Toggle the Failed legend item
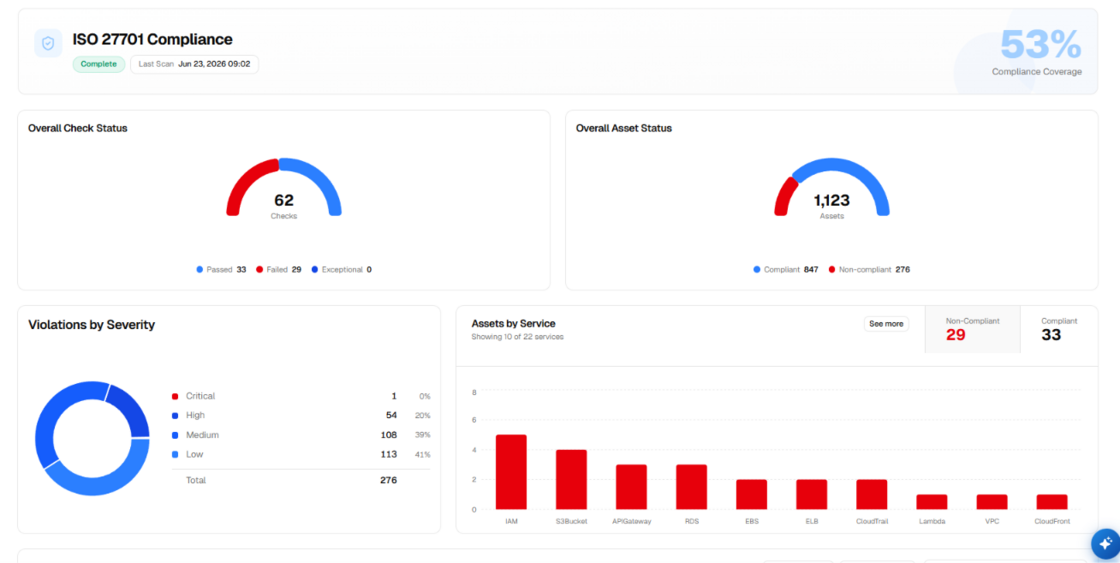The height and width of the screenshot is (563, 1120). tap(279, 270)
